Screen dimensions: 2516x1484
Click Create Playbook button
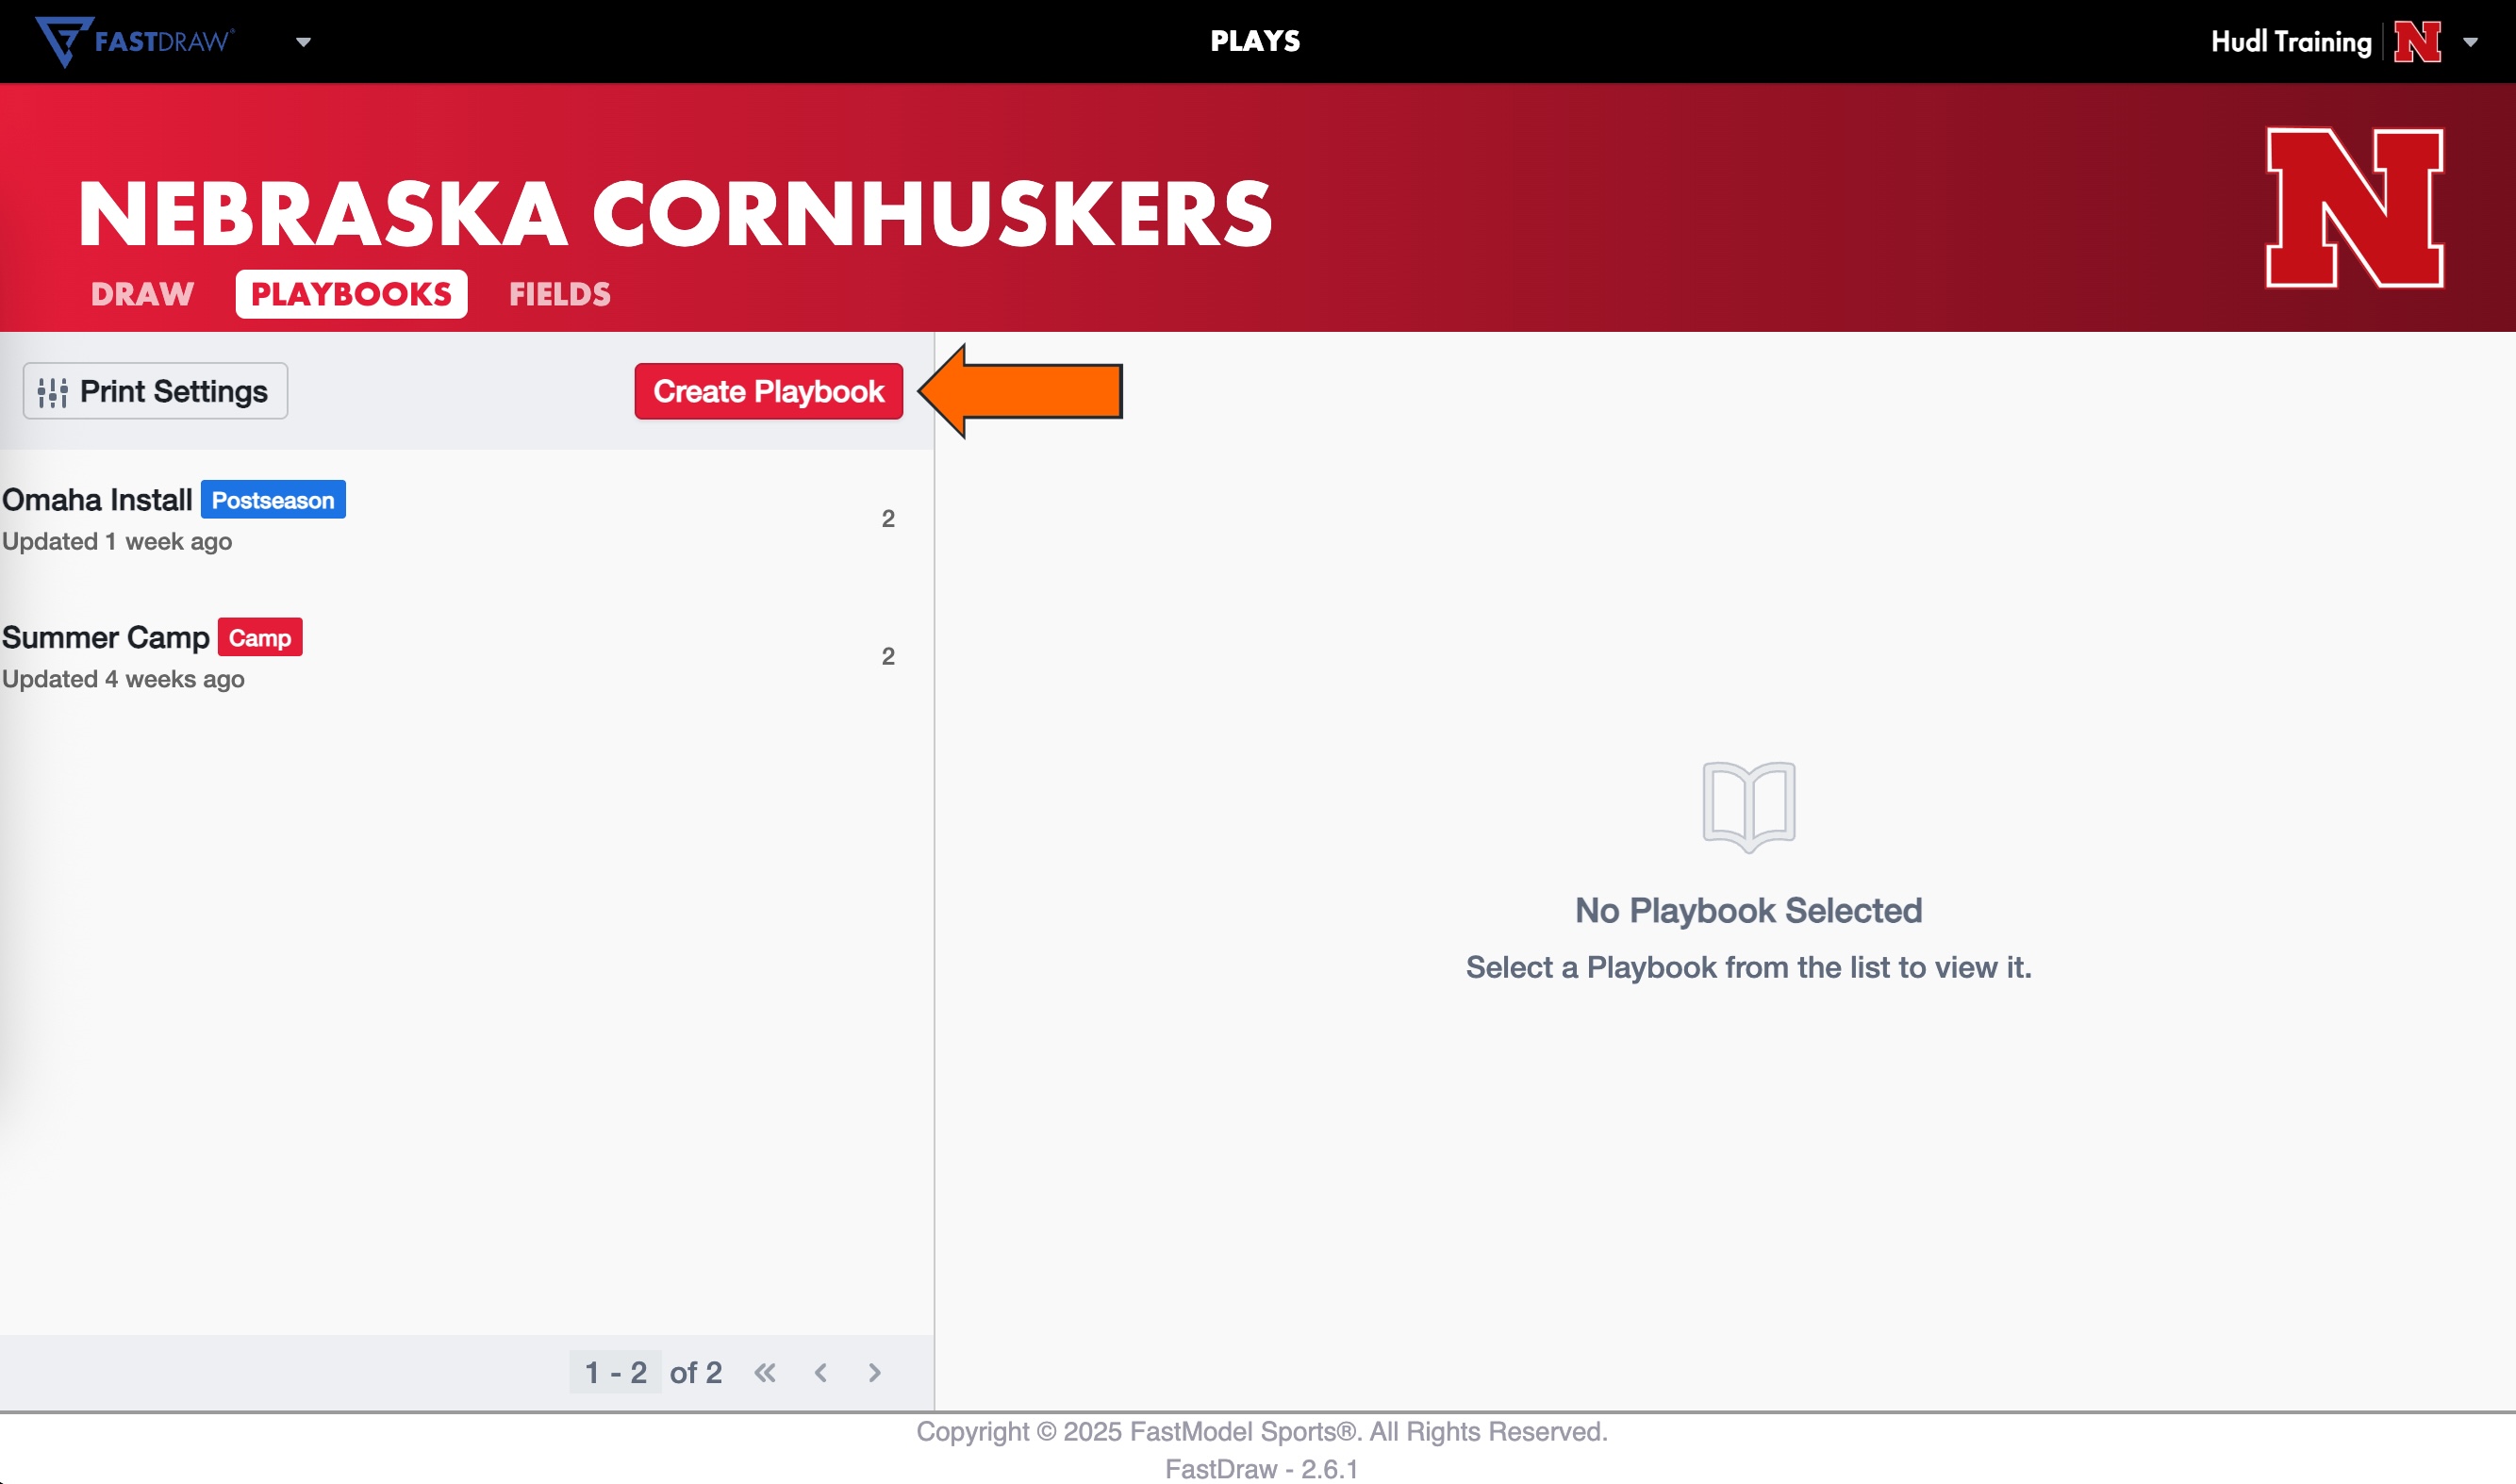click(x=768, y=391)
